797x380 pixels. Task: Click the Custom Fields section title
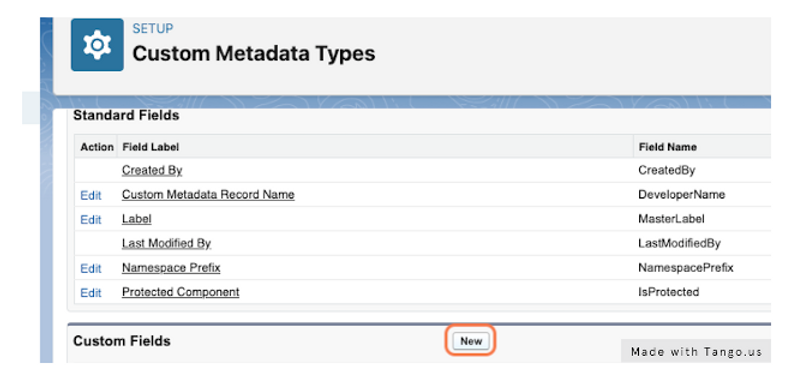[122, 341]
